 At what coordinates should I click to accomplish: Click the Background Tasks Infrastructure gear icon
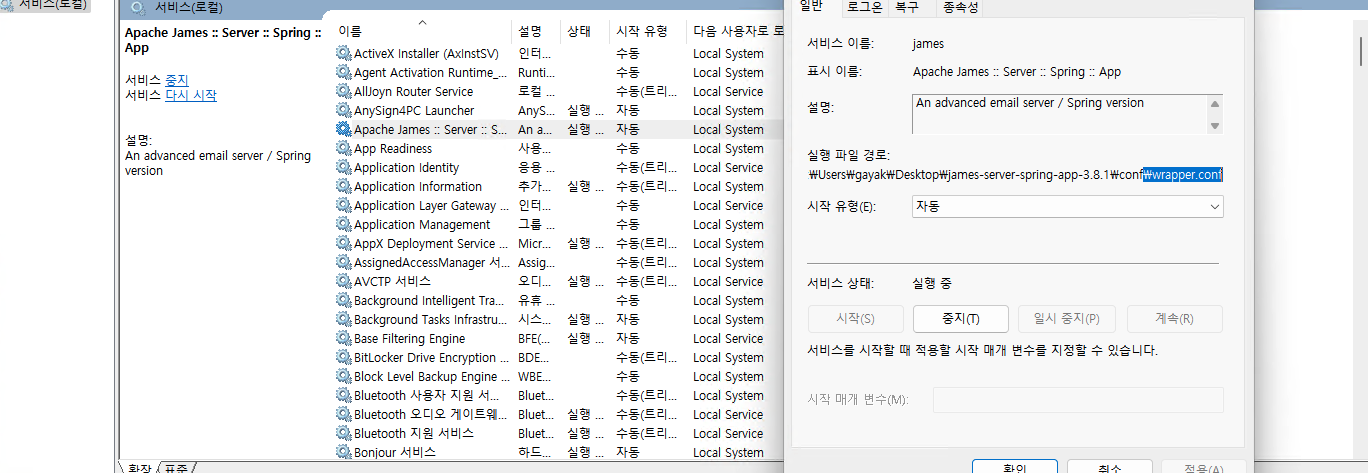click(344, 320)
